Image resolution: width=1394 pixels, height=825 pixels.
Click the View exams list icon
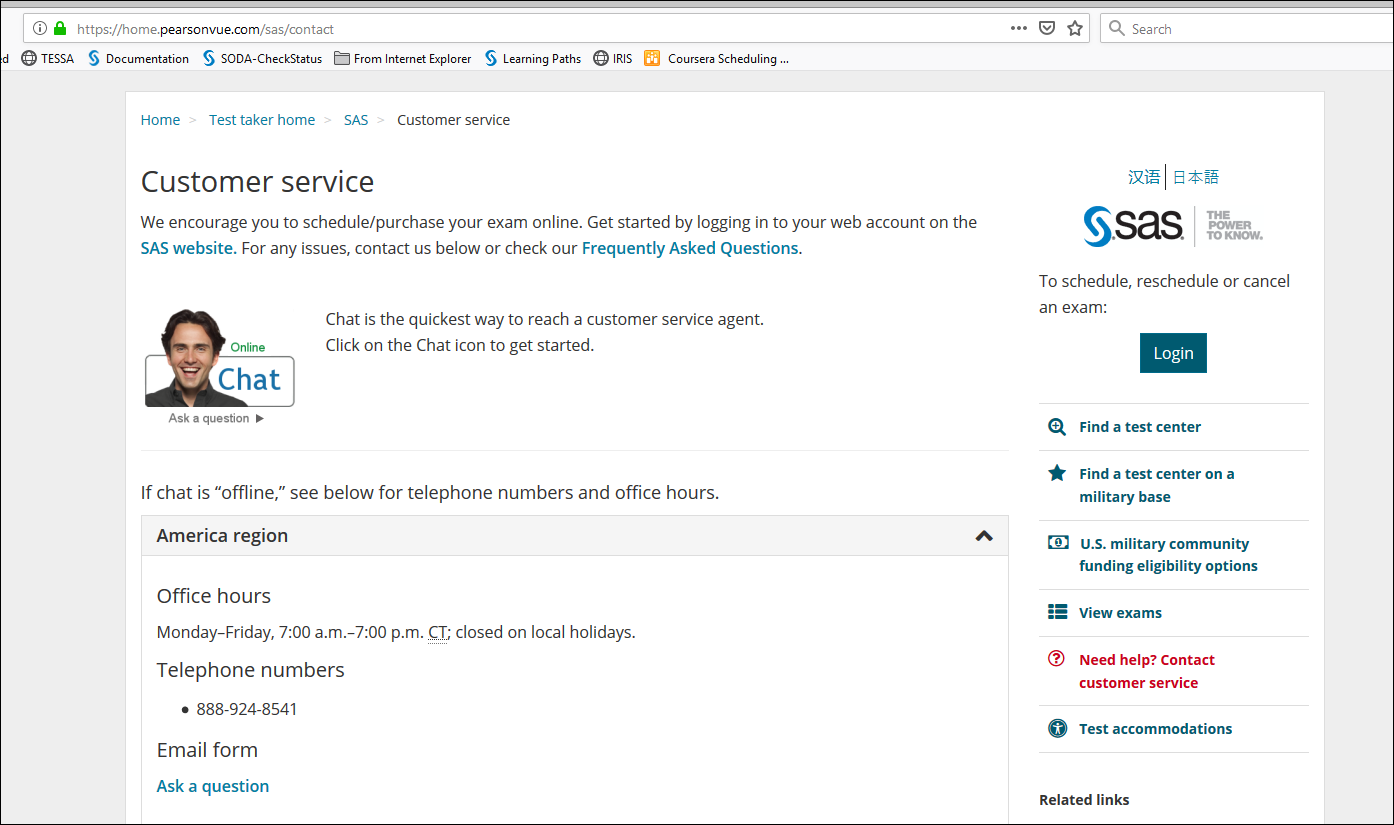1057,611
